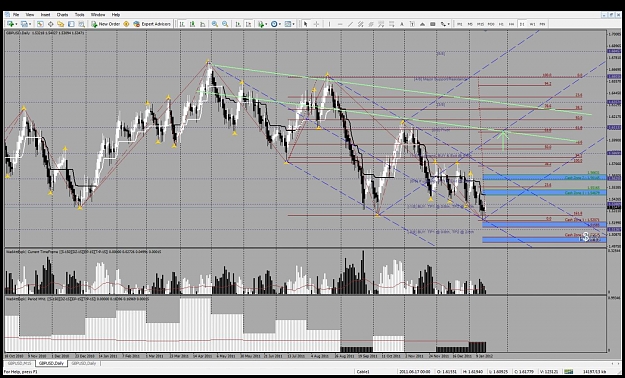Expand the Arrows tool dropdown arrow
Screen dimensions: 625x378
(x=448, y=24)
